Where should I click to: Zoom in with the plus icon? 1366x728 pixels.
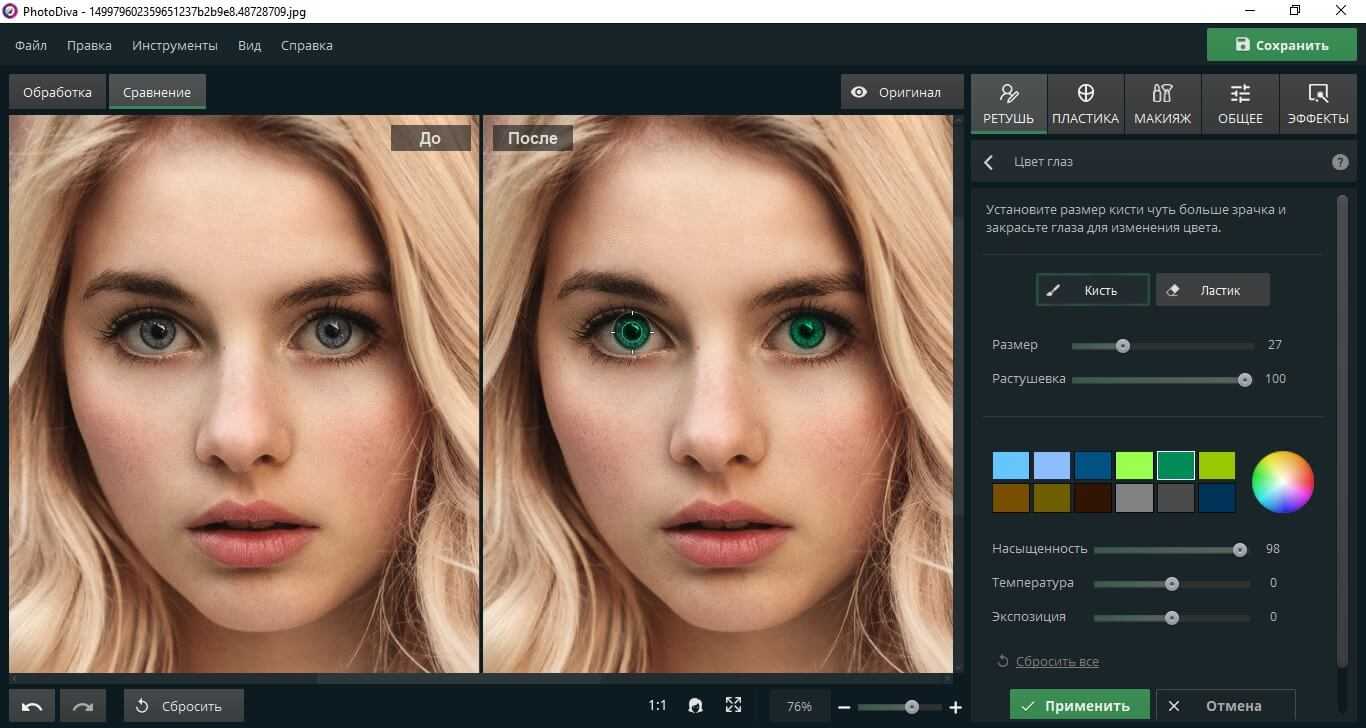(x=955, y=707)
